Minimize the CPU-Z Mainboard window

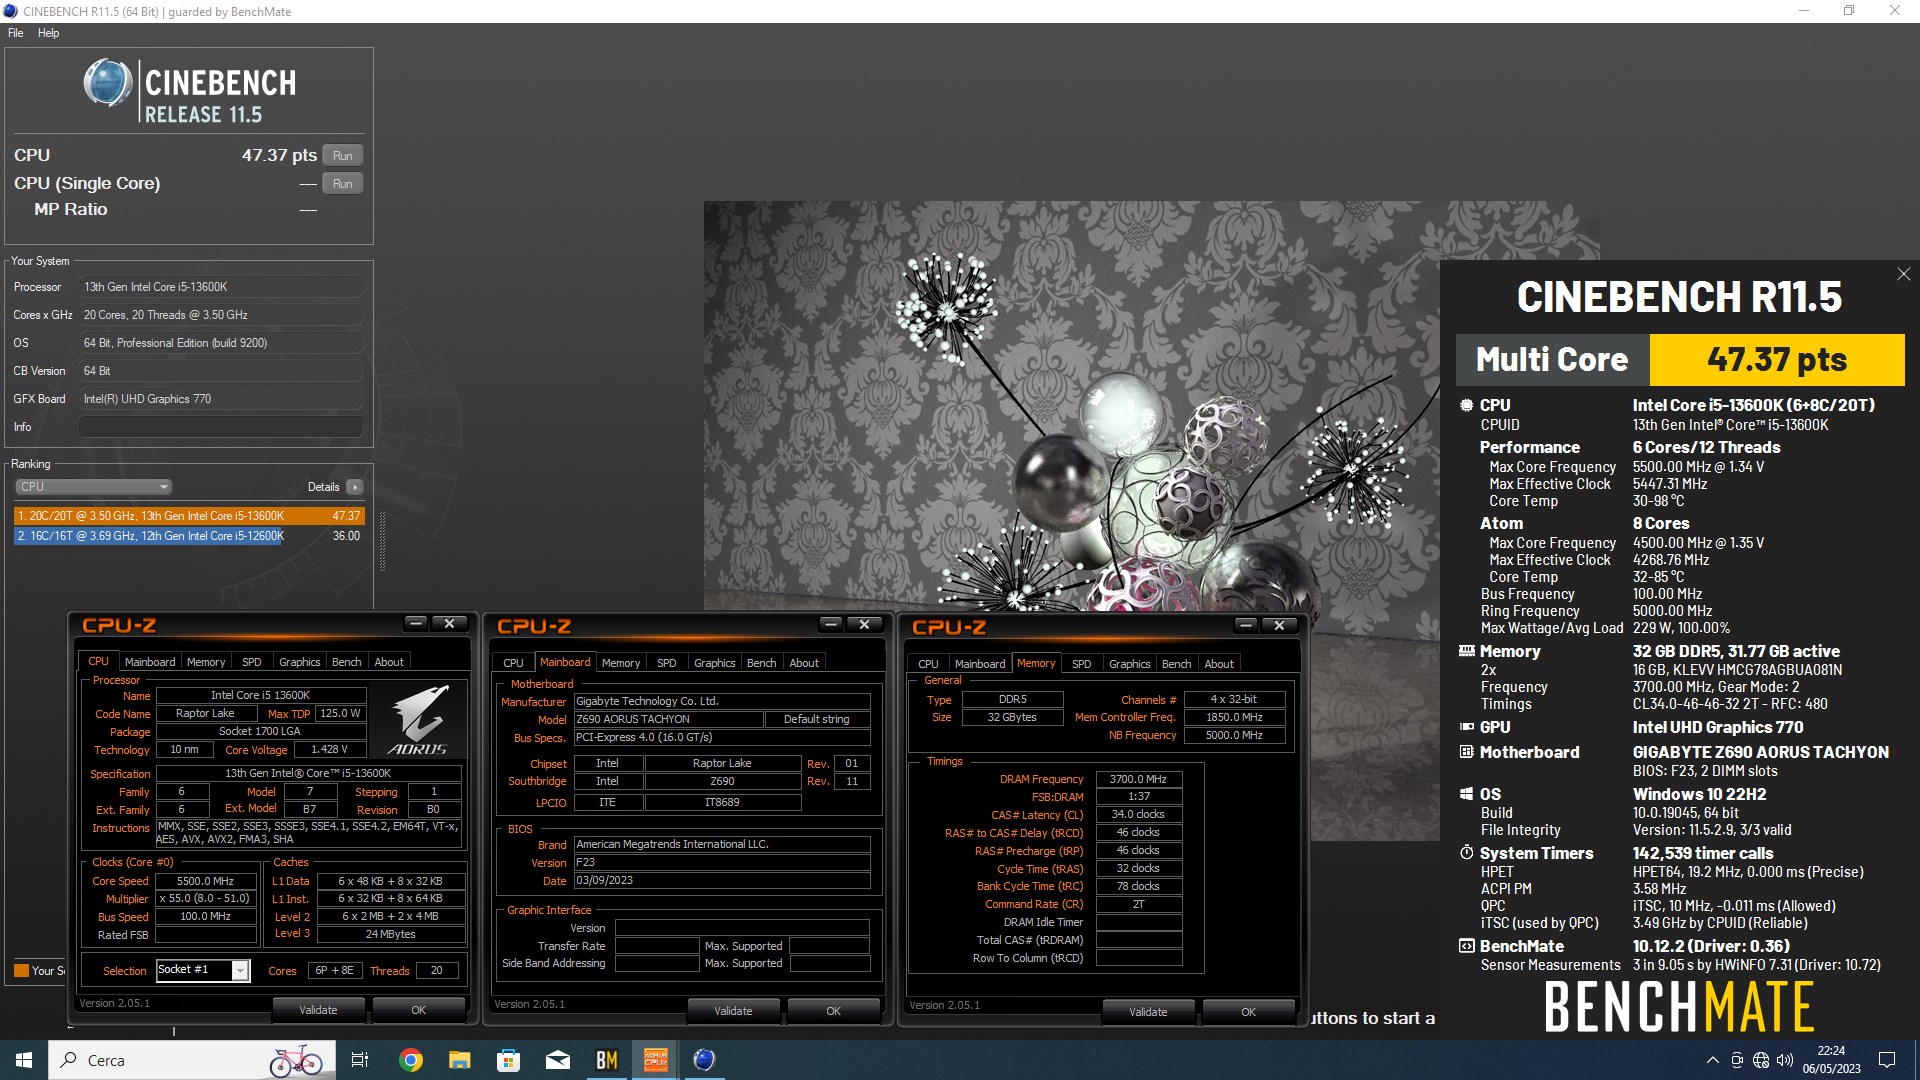(830, 624)
